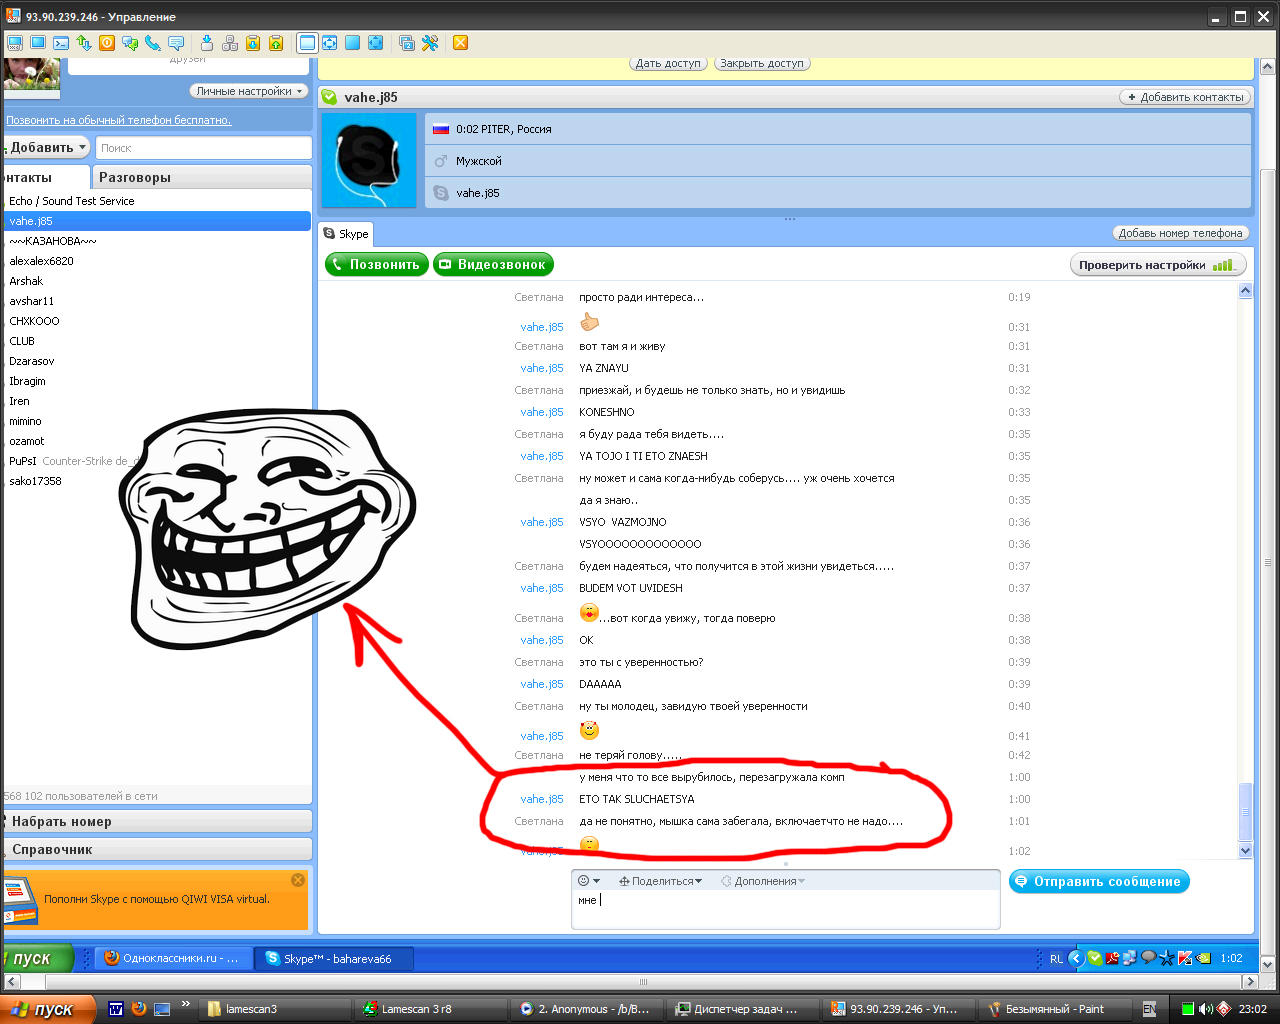The image size is (1280, 1024).
Task: Click the Firefox quick launch icon
Action: click(x=138, y=1009)
